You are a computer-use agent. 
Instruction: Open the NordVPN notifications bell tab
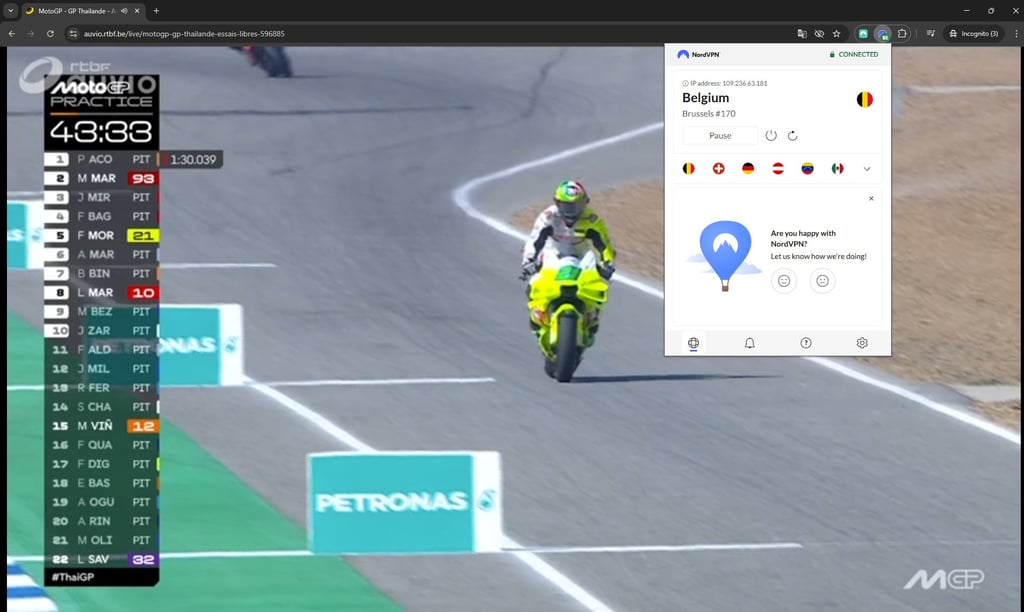tap(750, 343)
